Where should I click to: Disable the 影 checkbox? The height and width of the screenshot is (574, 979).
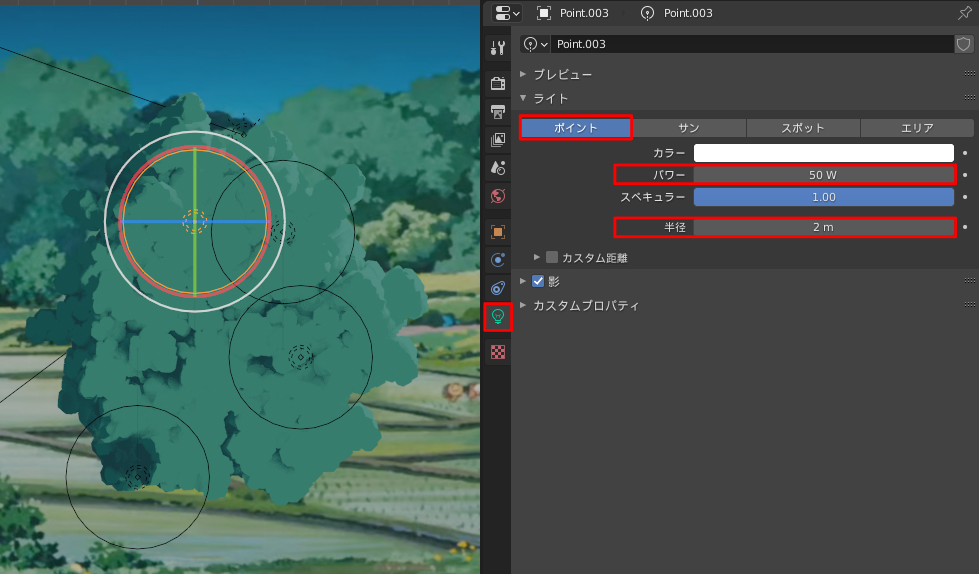(538, 281)
